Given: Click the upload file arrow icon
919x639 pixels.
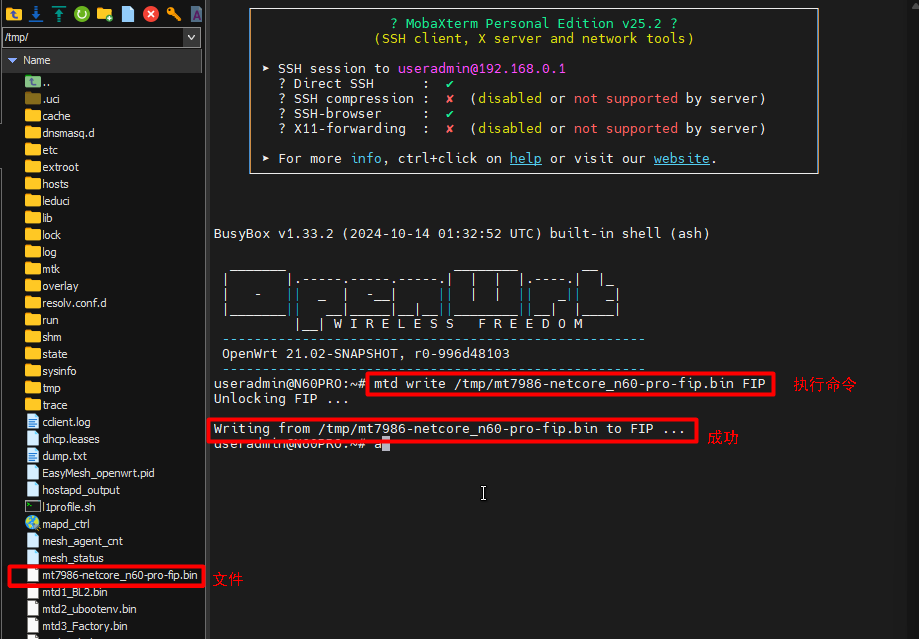Looking at the screenshot, I should (x=59, y=13).
